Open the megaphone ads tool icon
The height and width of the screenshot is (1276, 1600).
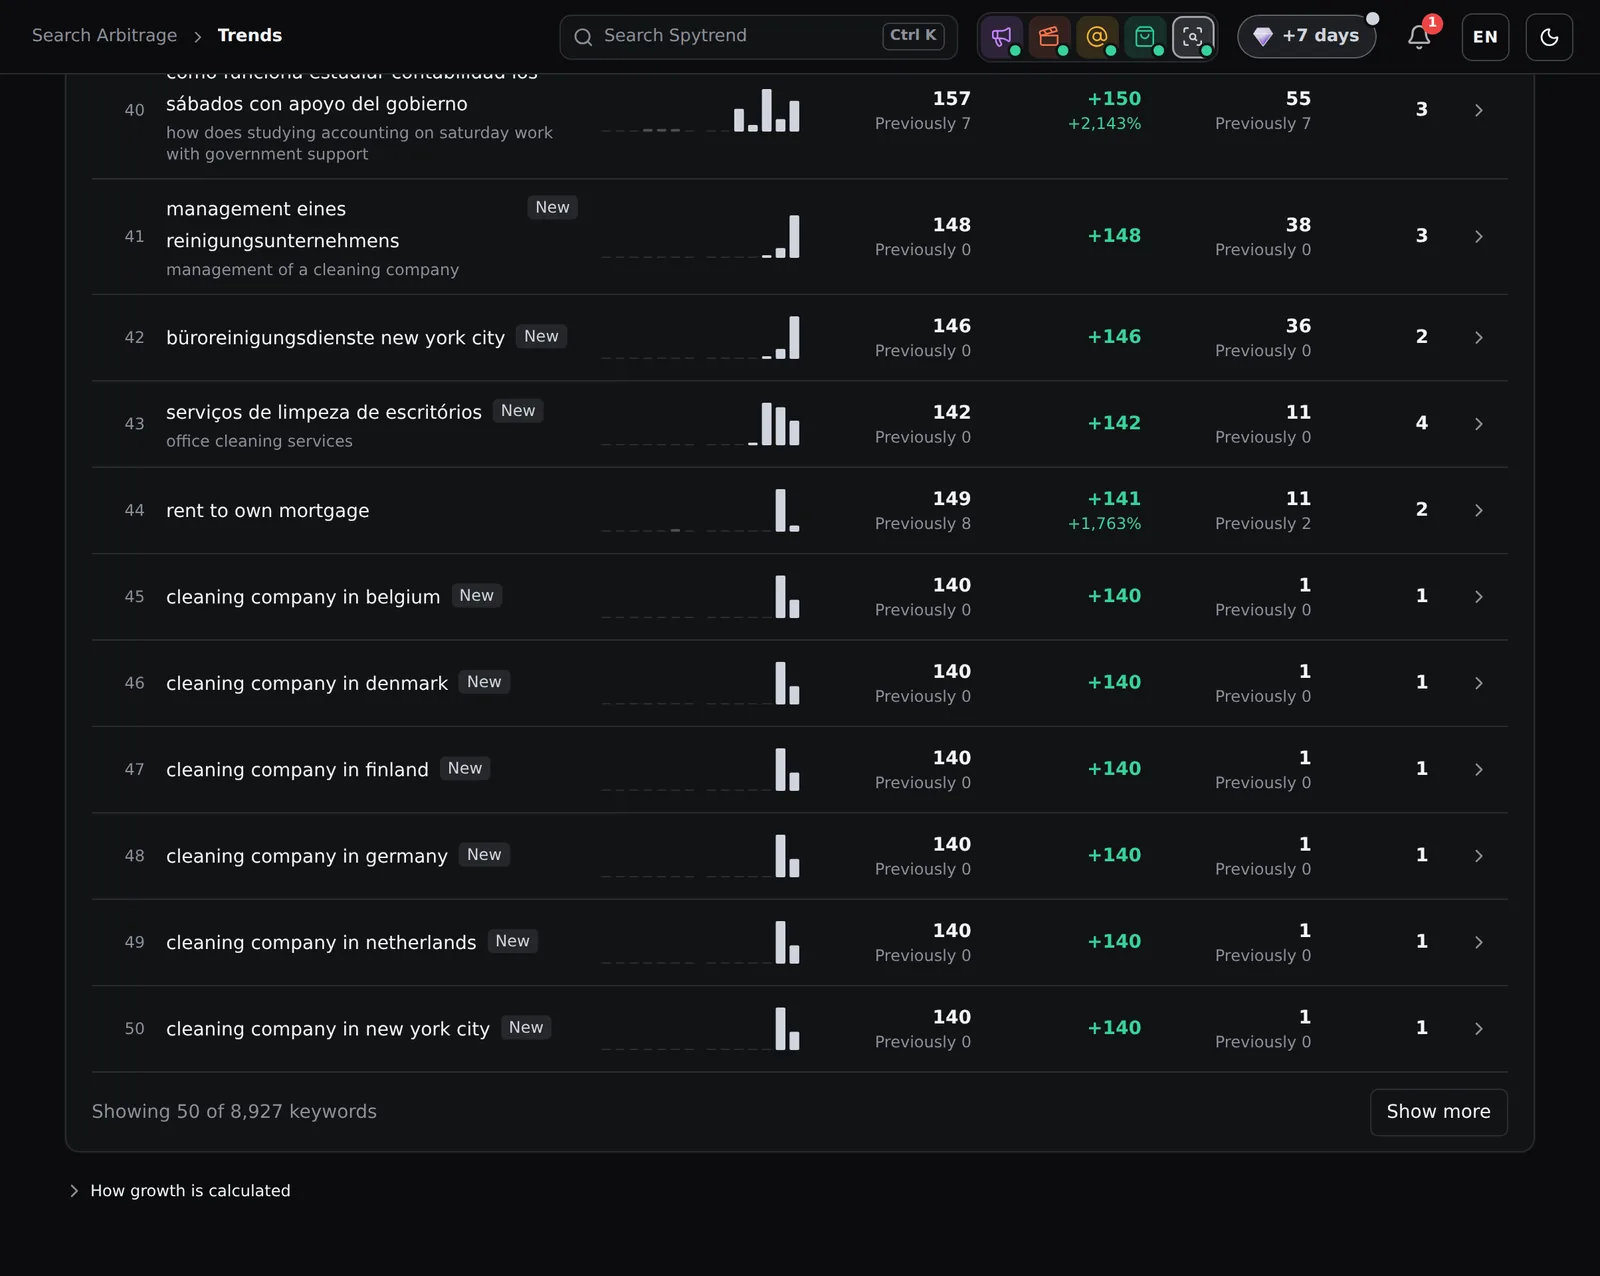pos(1001,37)
